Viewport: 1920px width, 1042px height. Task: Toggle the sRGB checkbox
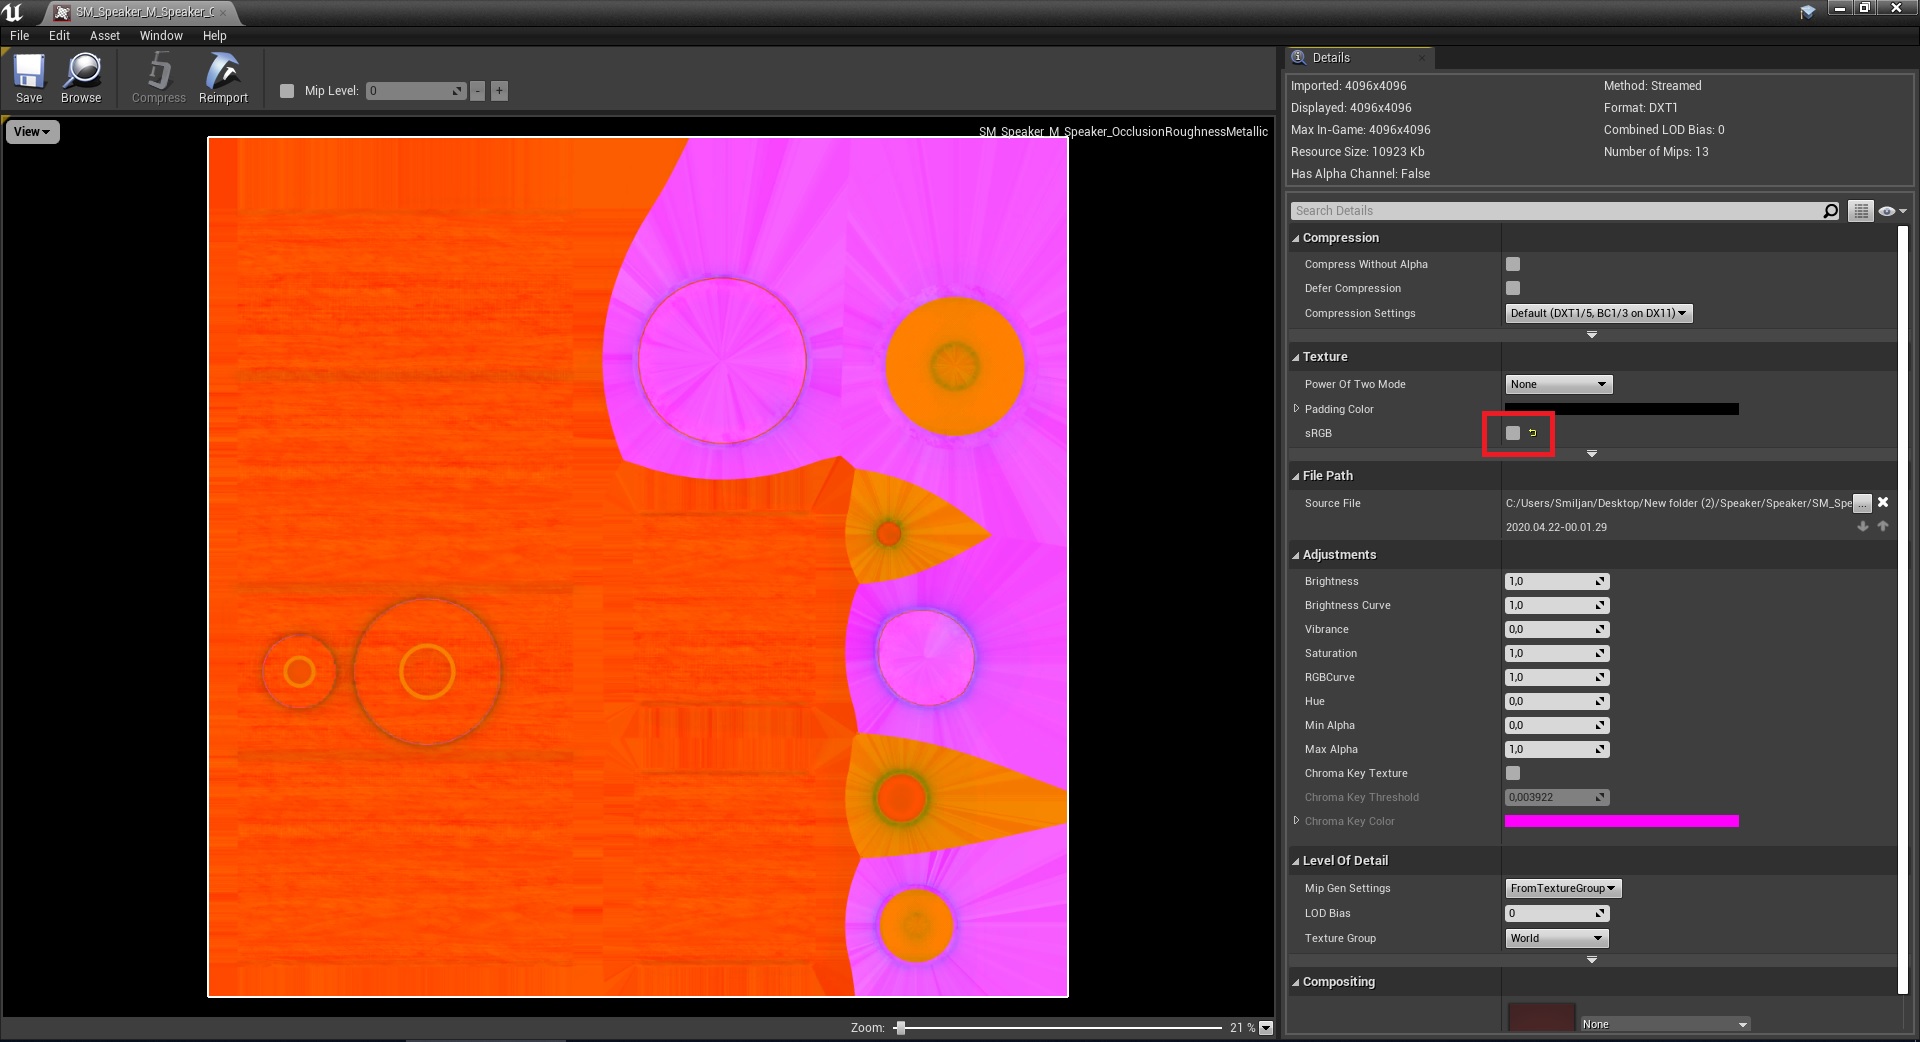point(1513,433)
